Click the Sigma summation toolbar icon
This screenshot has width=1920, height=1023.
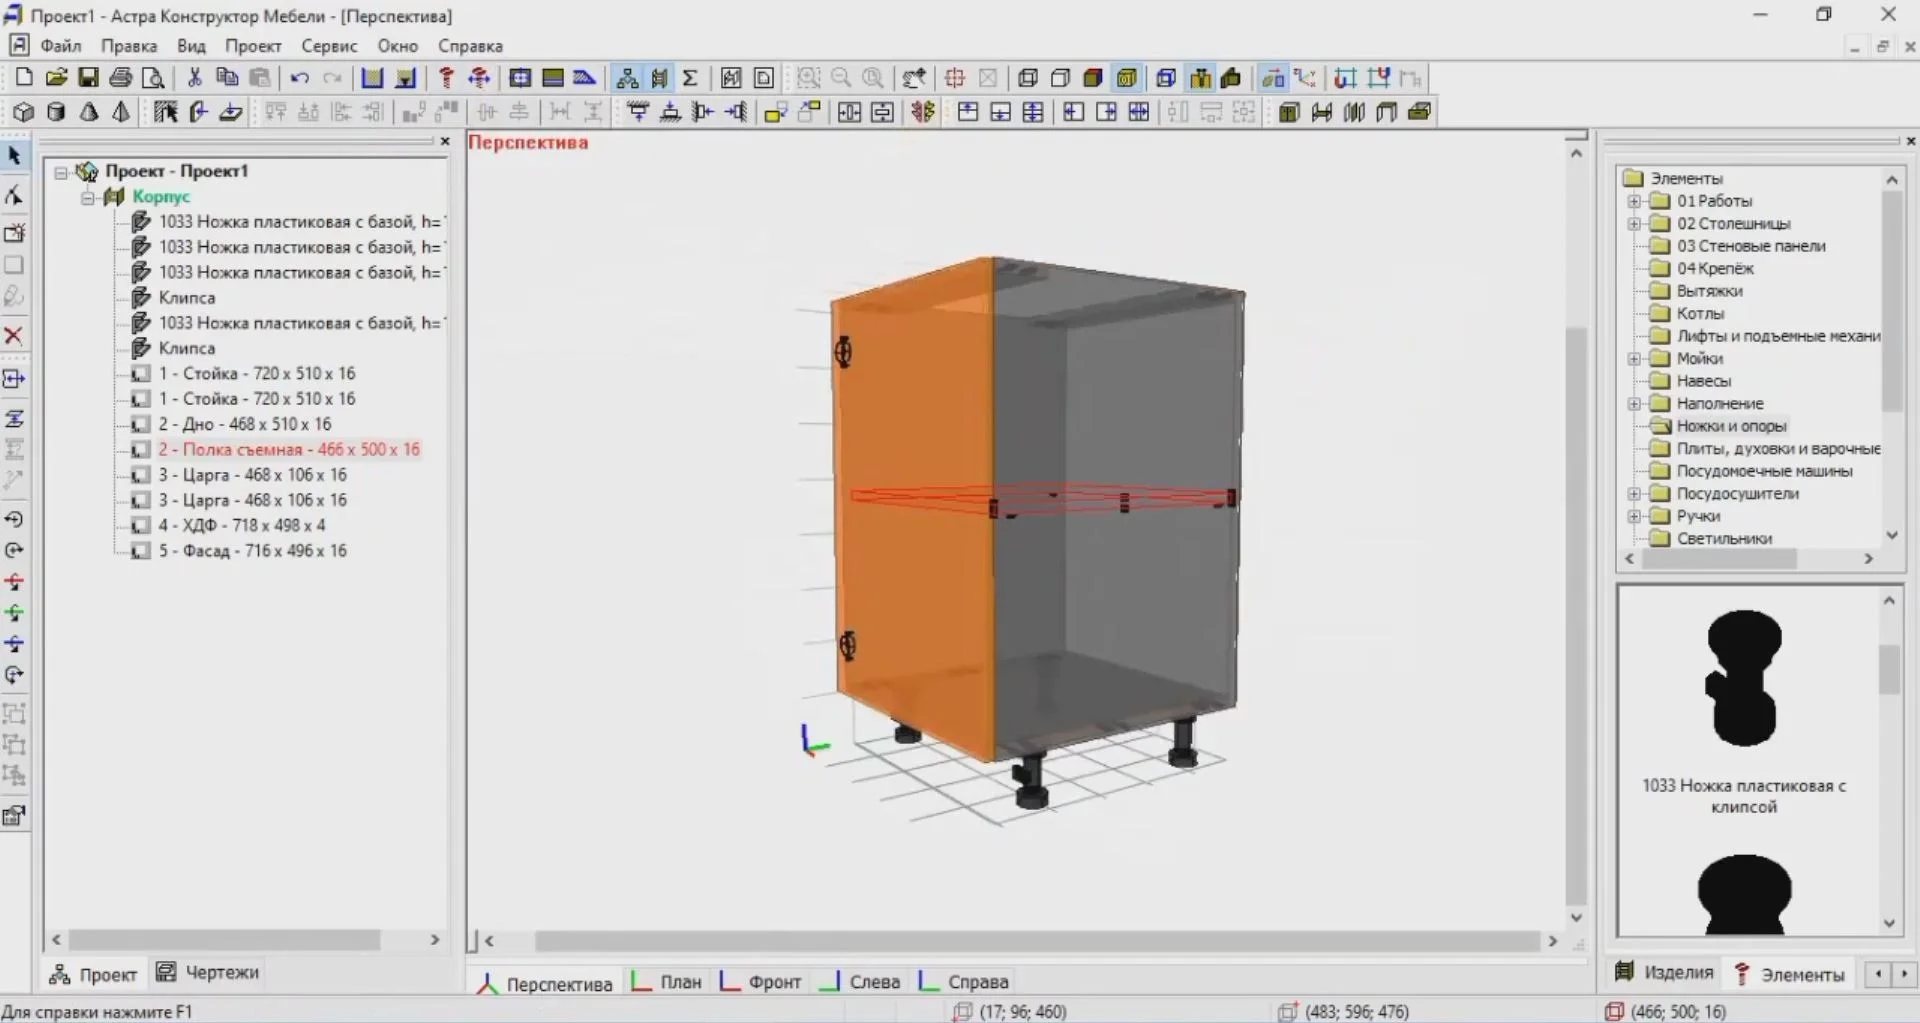[690, 78]
